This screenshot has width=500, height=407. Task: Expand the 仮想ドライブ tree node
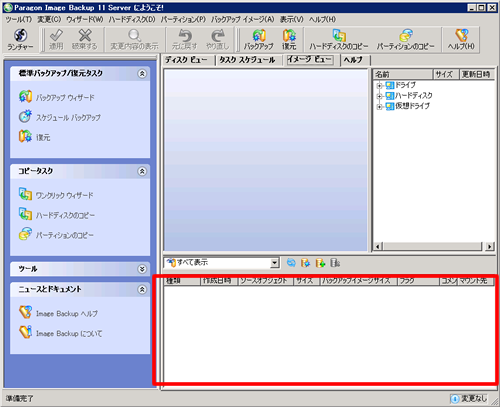(x=379, y=107)
